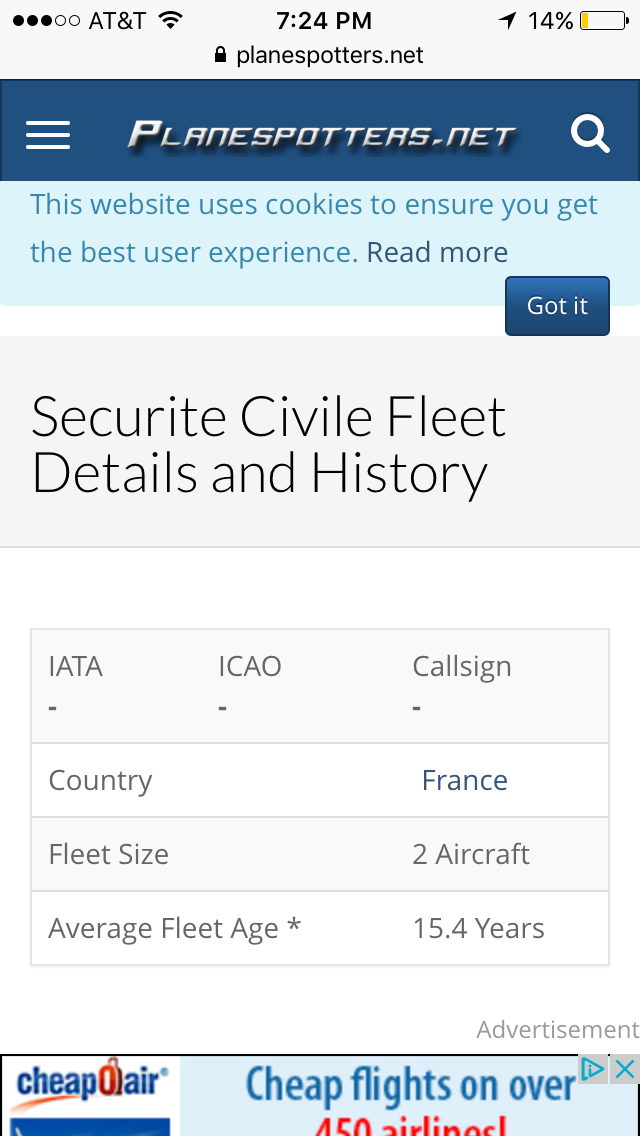
Task: Tap the Securite Civile Fleet heading
Action: coord(268,445)
